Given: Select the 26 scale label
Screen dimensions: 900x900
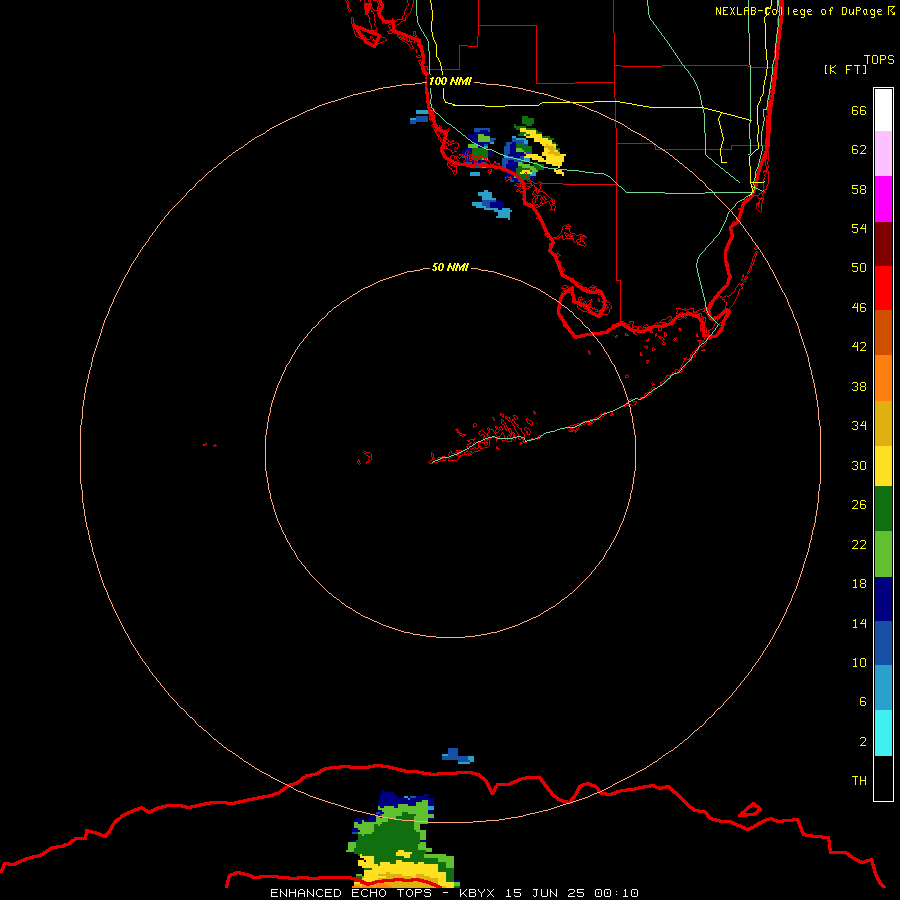Looking at the screenshot, I should 859,505.
